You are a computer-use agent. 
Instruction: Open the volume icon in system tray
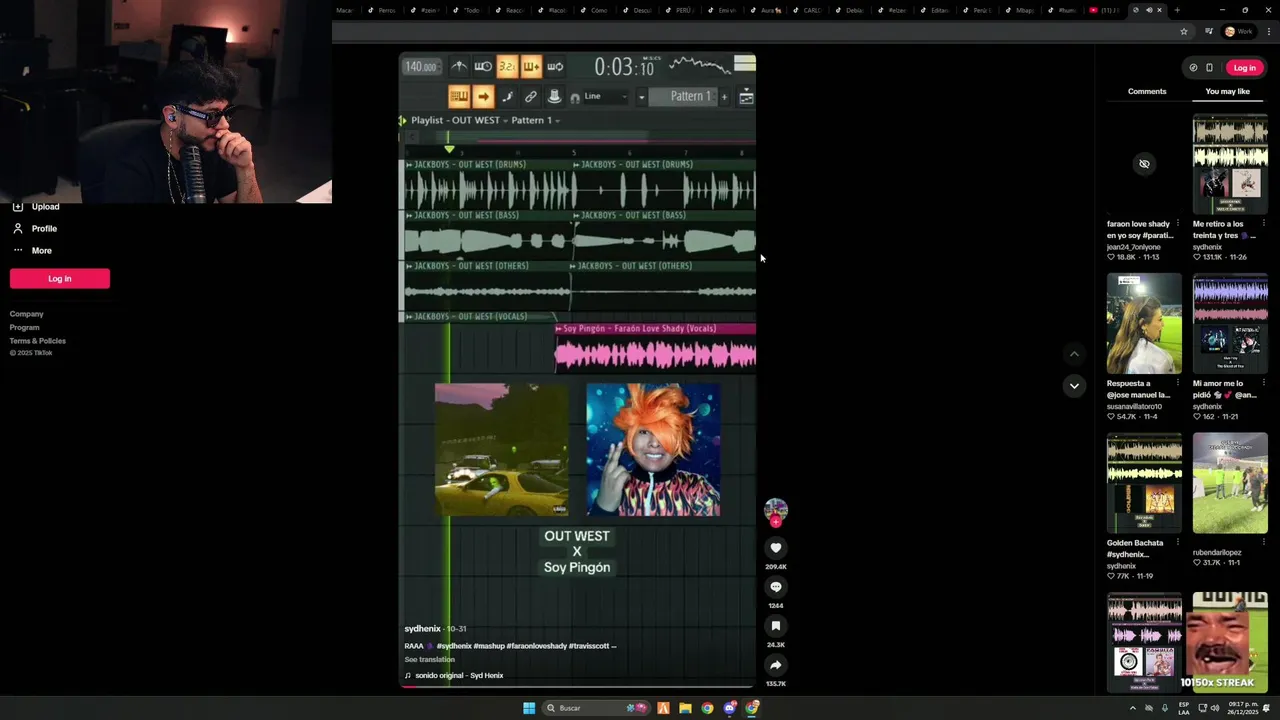[1215, 708]
